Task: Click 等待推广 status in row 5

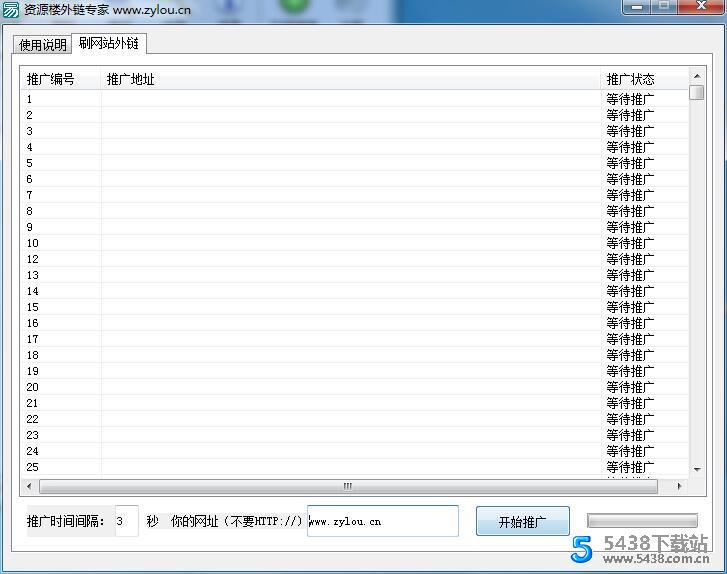Action: [630, 163]
